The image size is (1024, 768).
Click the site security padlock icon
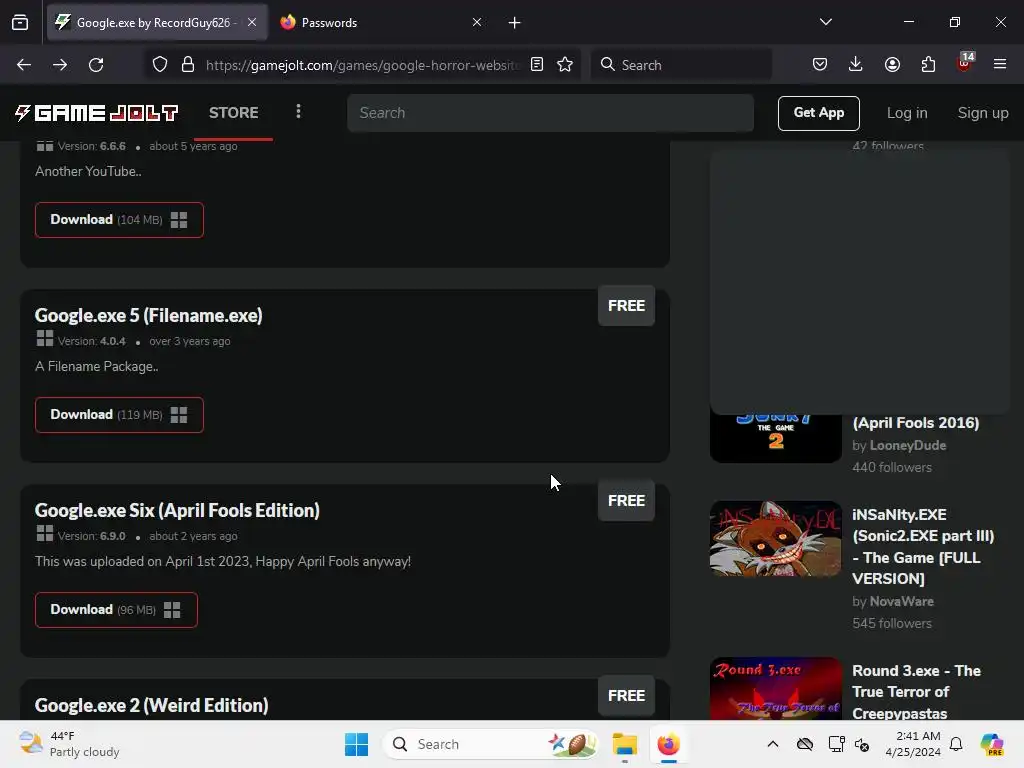188,65
